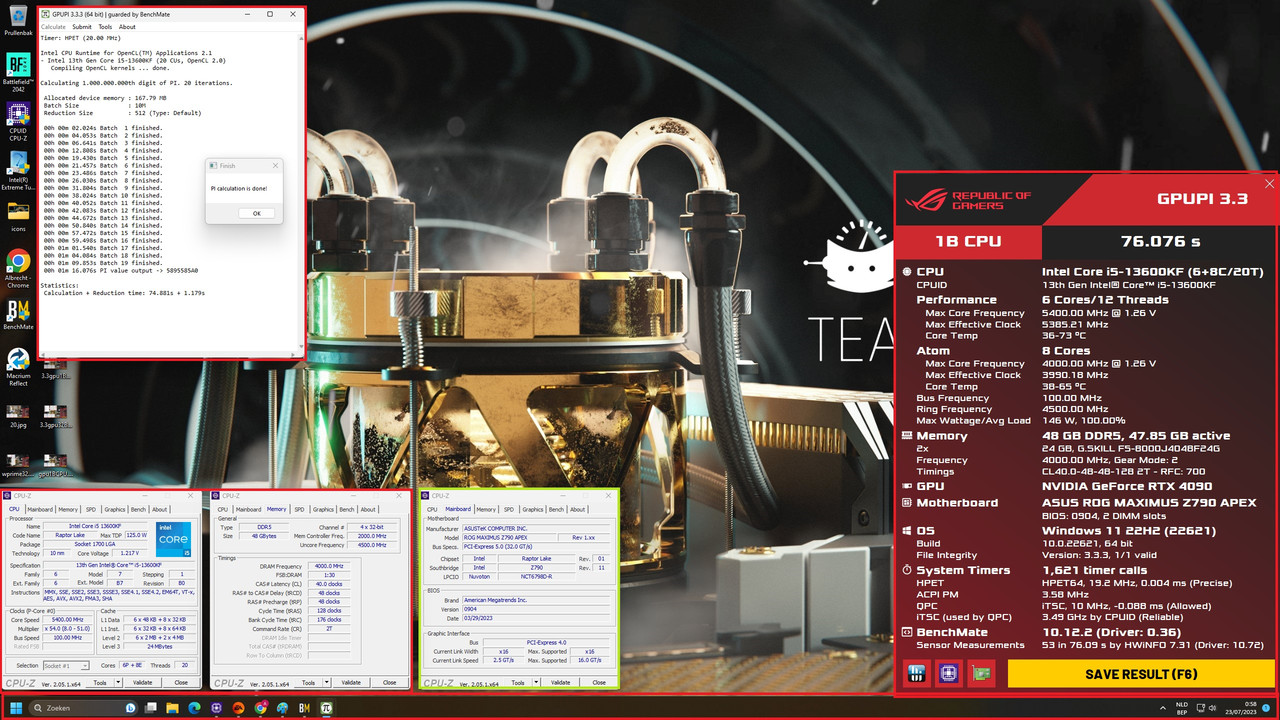Open the About menu in GPUPI

[127, 27]
